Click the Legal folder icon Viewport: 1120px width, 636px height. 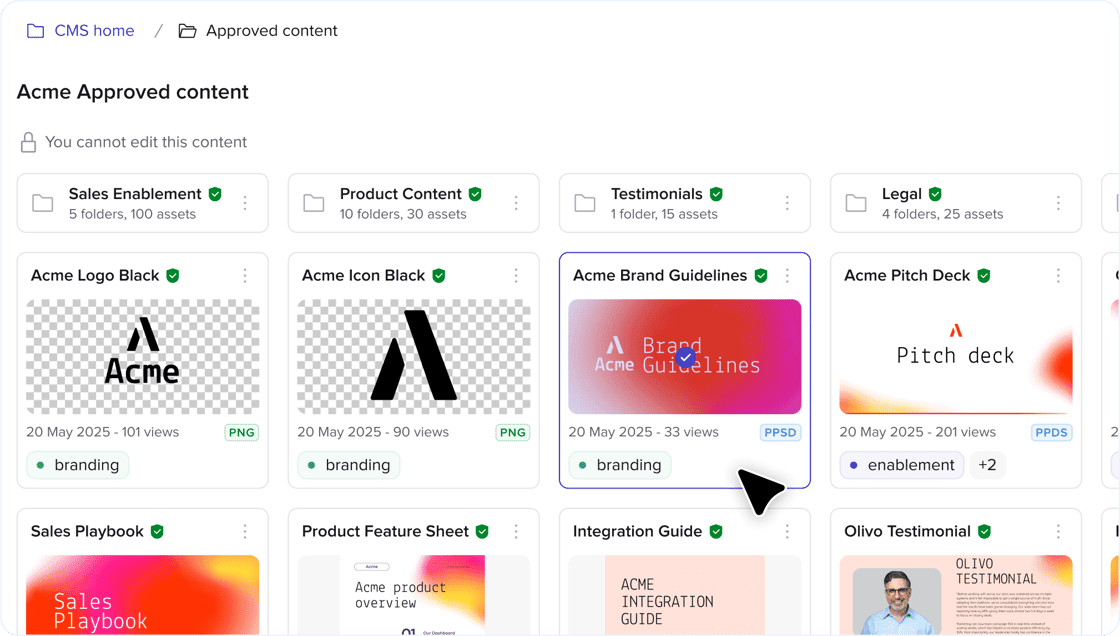point(856,203)
